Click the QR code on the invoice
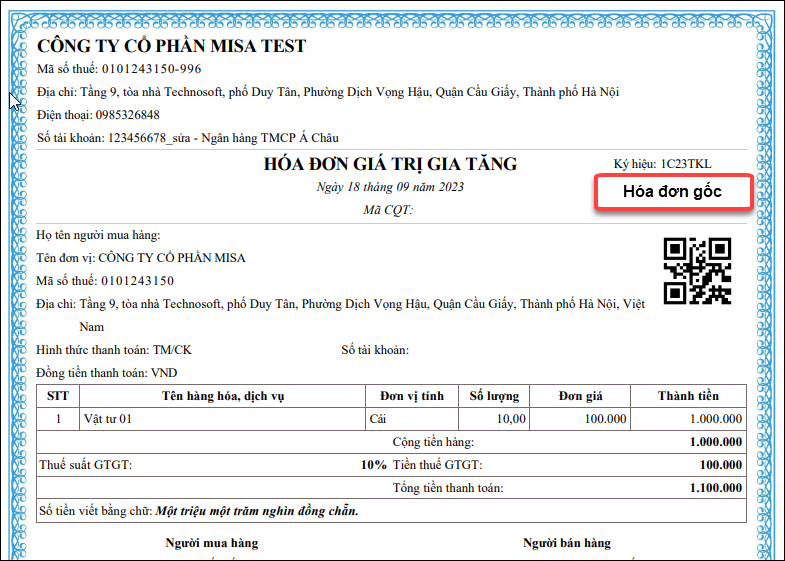The height and width of the screenshot is (561, 785). [697, 270]
